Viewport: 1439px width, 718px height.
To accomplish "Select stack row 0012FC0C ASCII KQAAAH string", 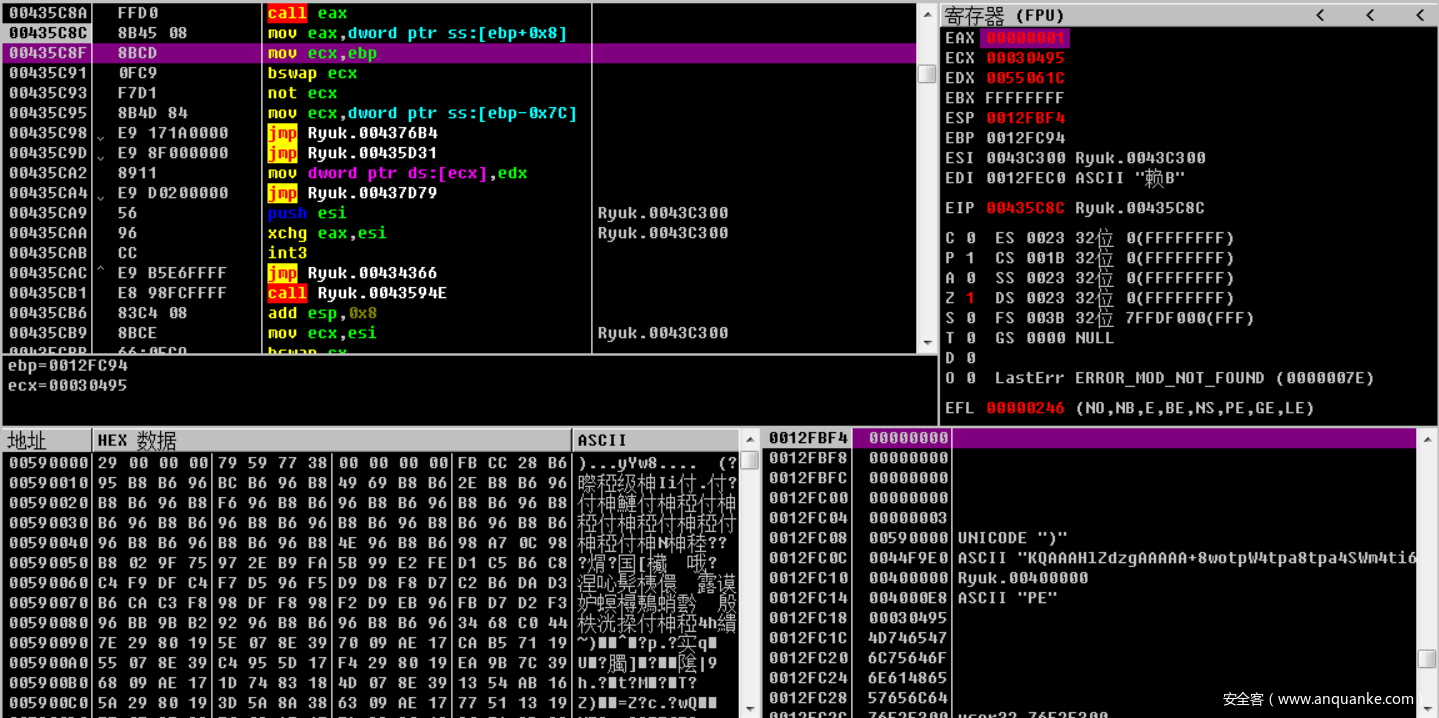I will click(1090, 558).
